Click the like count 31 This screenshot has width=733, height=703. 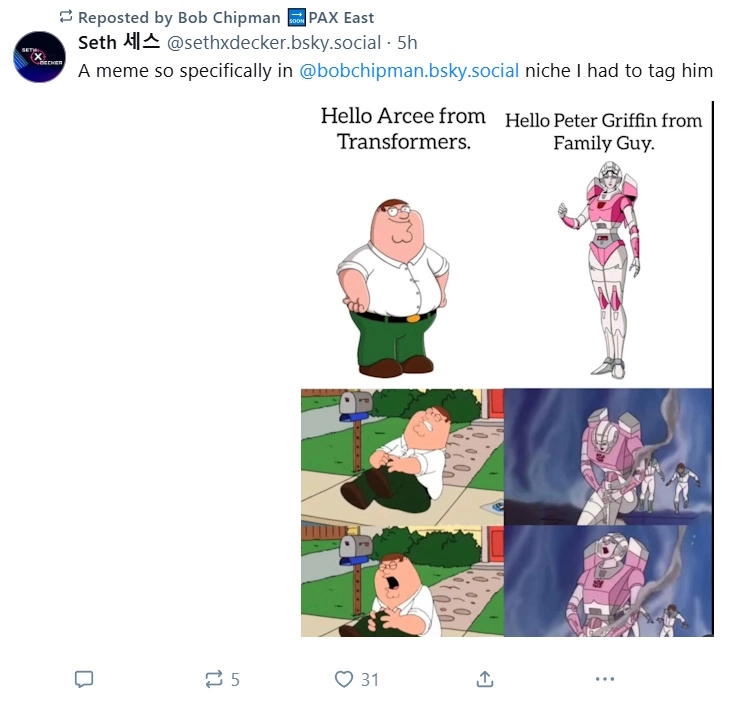369,680
